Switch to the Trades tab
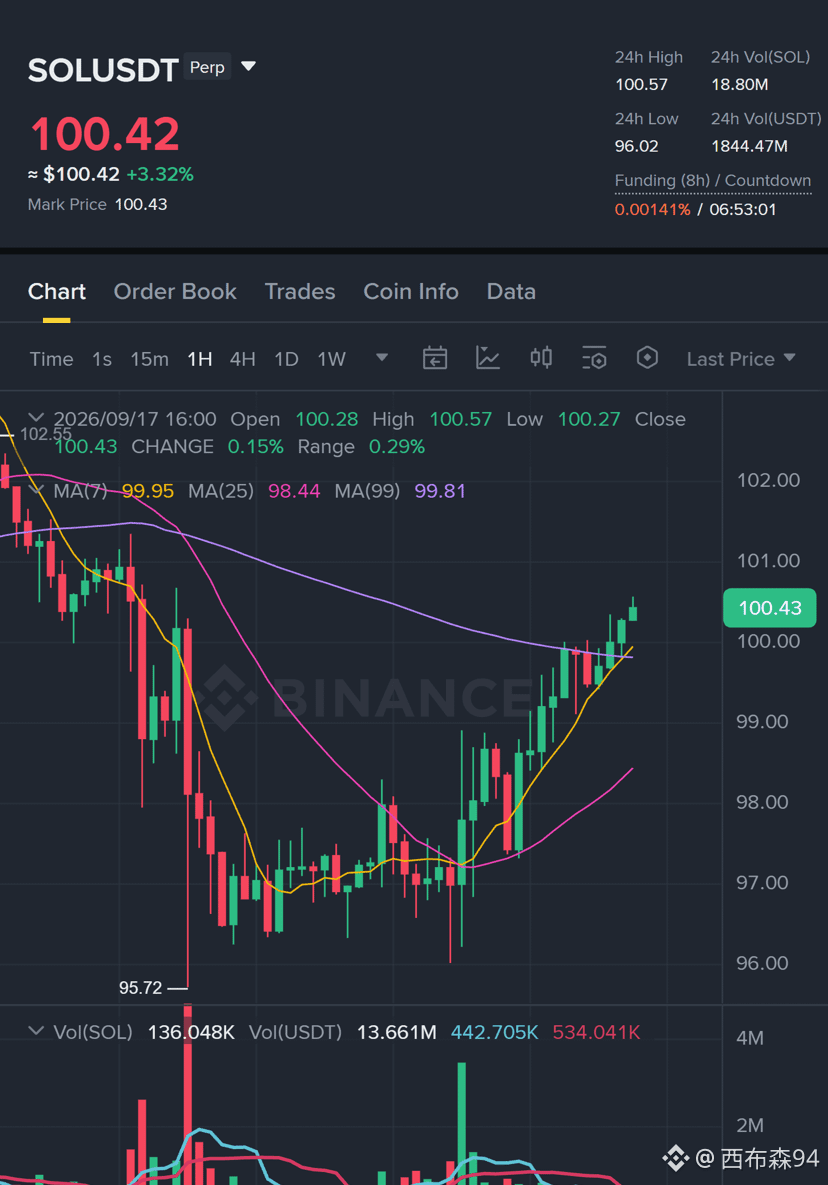828x1185 pixels. pyautogui.click(x=300, y=292)
